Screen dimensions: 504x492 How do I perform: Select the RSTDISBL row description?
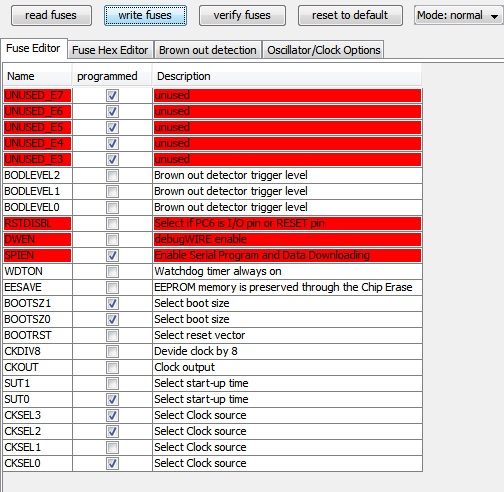click(287, 223)
